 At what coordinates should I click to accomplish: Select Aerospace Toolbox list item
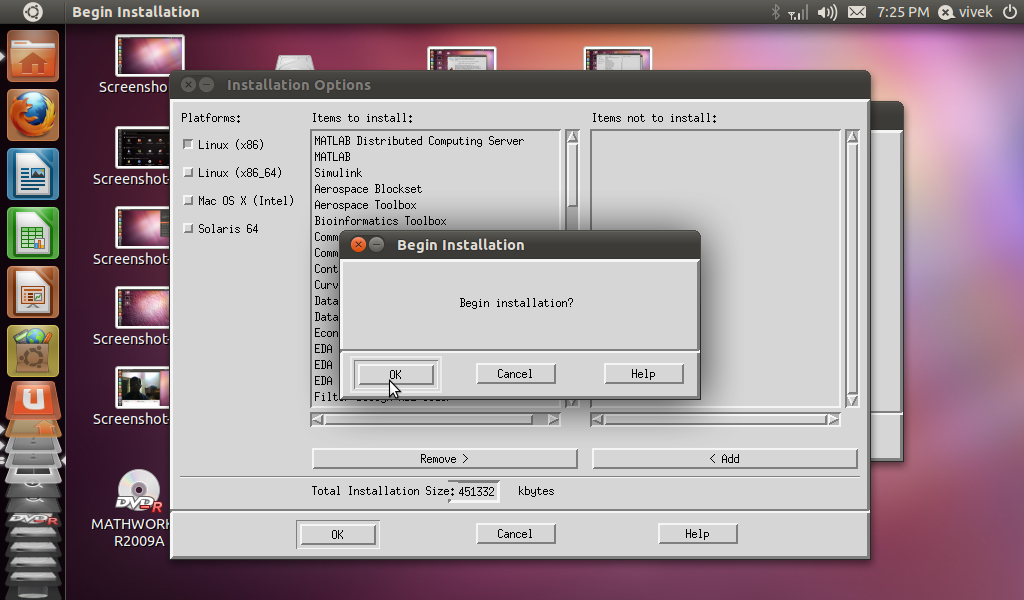point(365,205)
